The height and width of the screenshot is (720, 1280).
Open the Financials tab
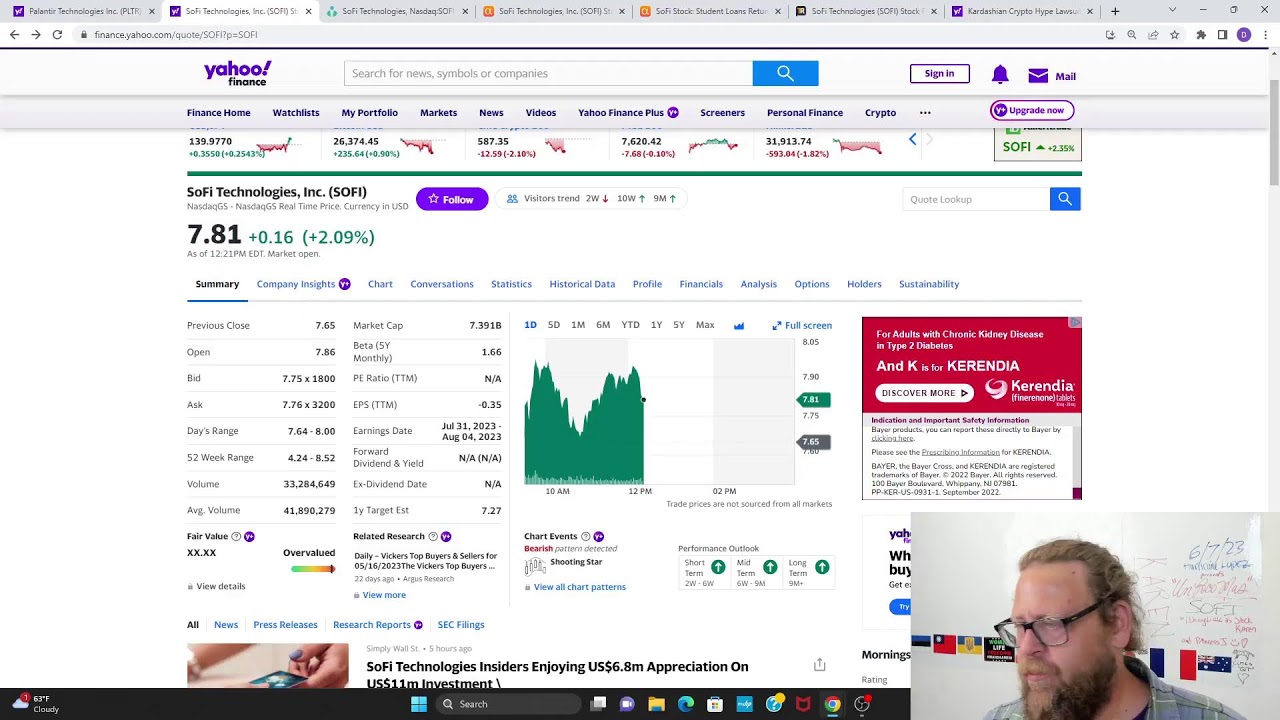click(x=701, y=284)
